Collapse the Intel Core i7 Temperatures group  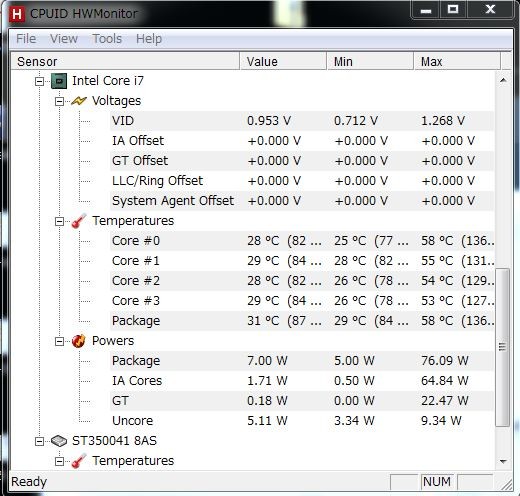coord(59,221)
